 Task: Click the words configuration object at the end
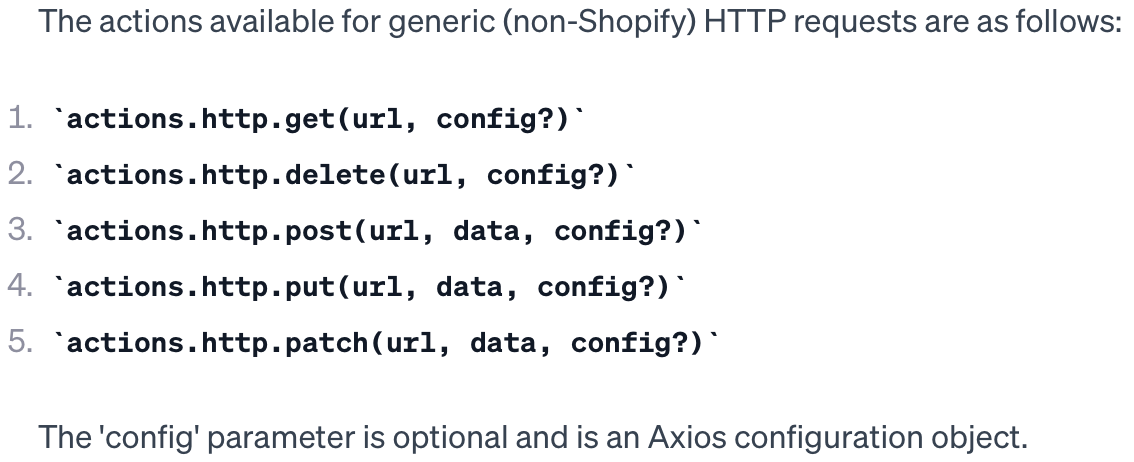pos(880,439)
